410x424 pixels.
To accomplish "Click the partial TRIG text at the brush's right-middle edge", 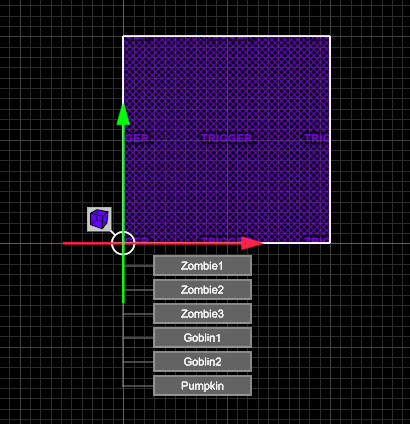I will click(x=317, y=138).
